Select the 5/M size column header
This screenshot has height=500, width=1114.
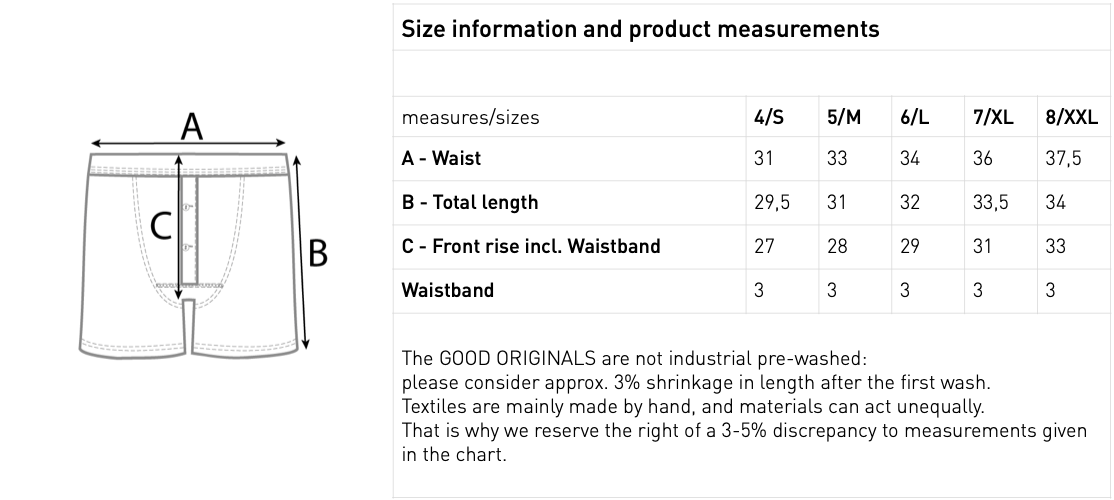pos(843,117)
